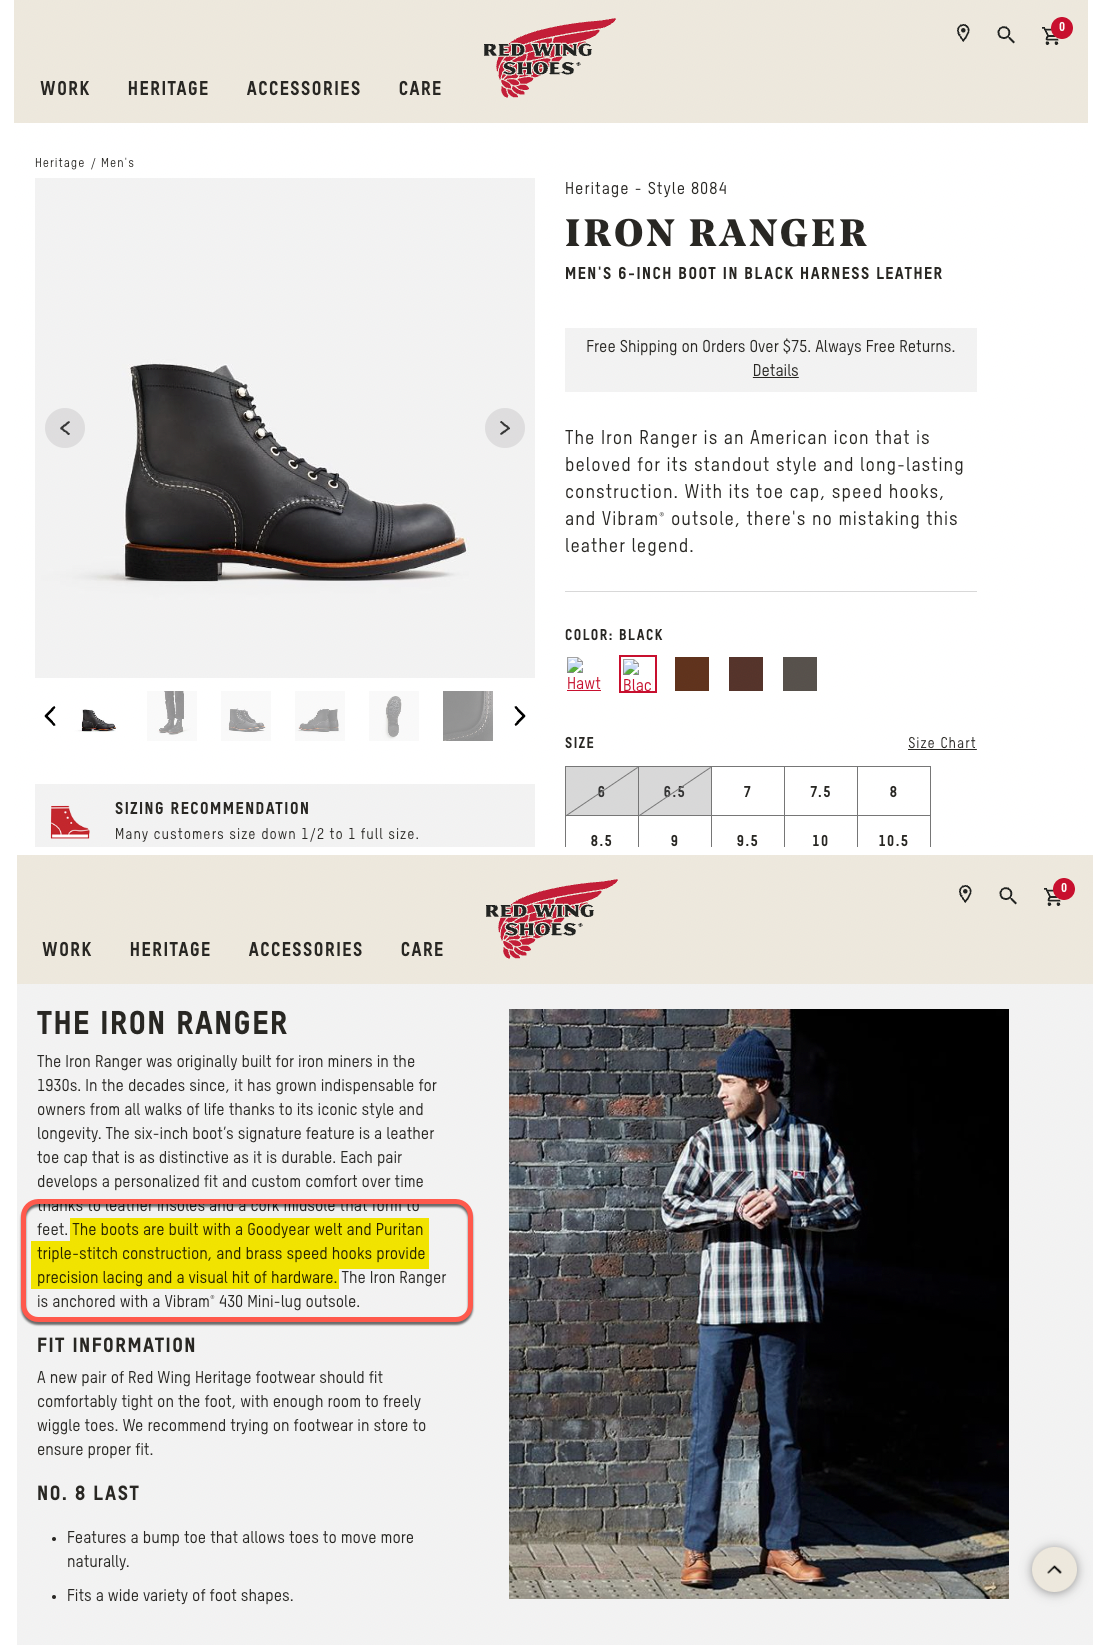Advance thumbnail carousel with right chevron

point(519,716)
